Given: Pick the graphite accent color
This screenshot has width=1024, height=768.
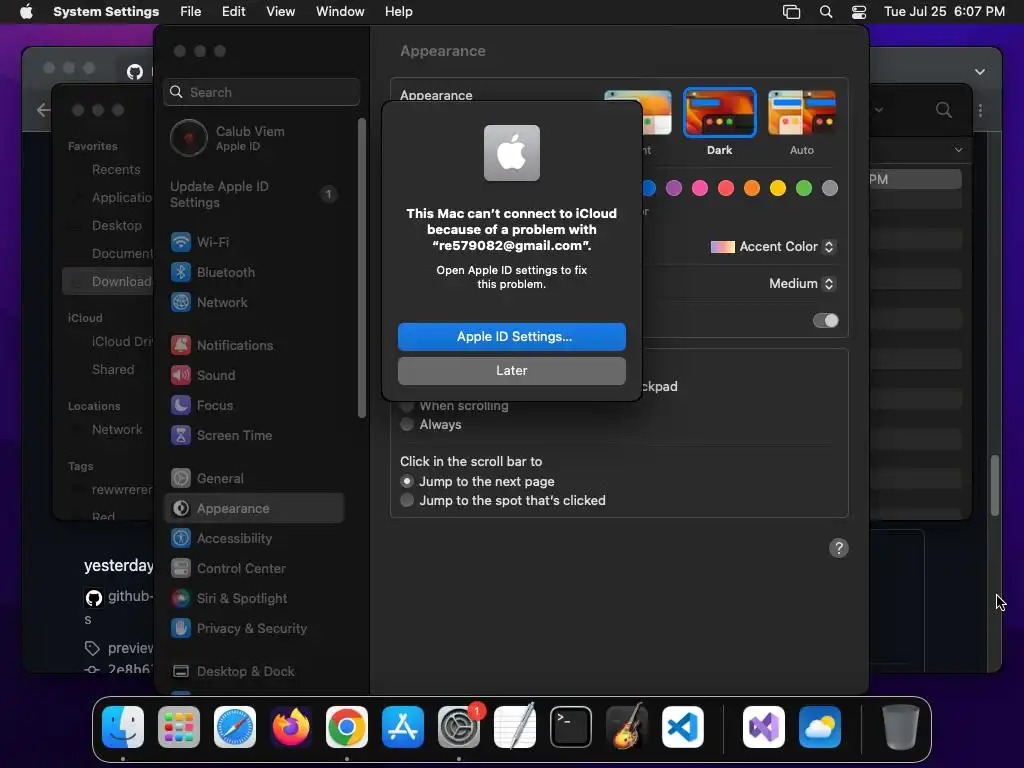Looking at the screenshot, I should [830, 189].
